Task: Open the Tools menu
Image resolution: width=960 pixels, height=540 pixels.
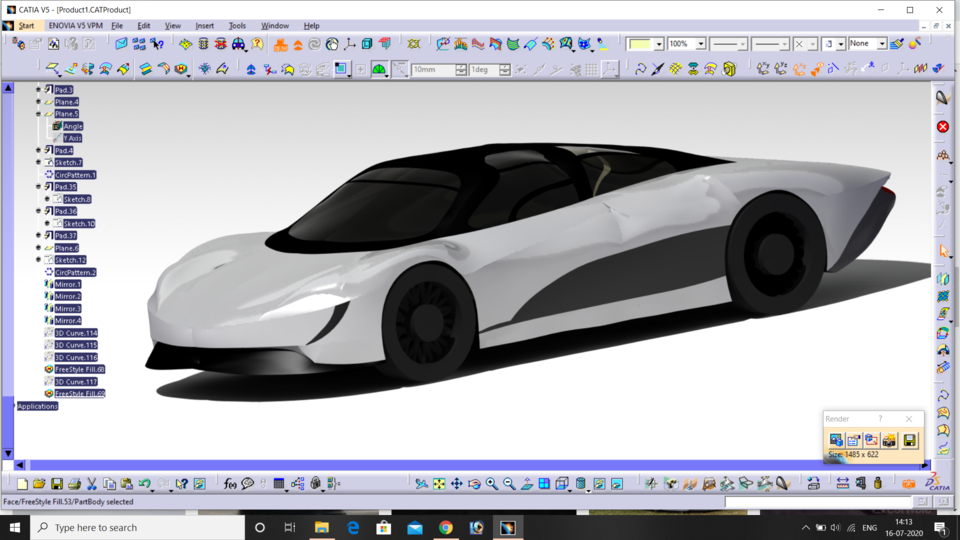Action: (x=237, y=25)
